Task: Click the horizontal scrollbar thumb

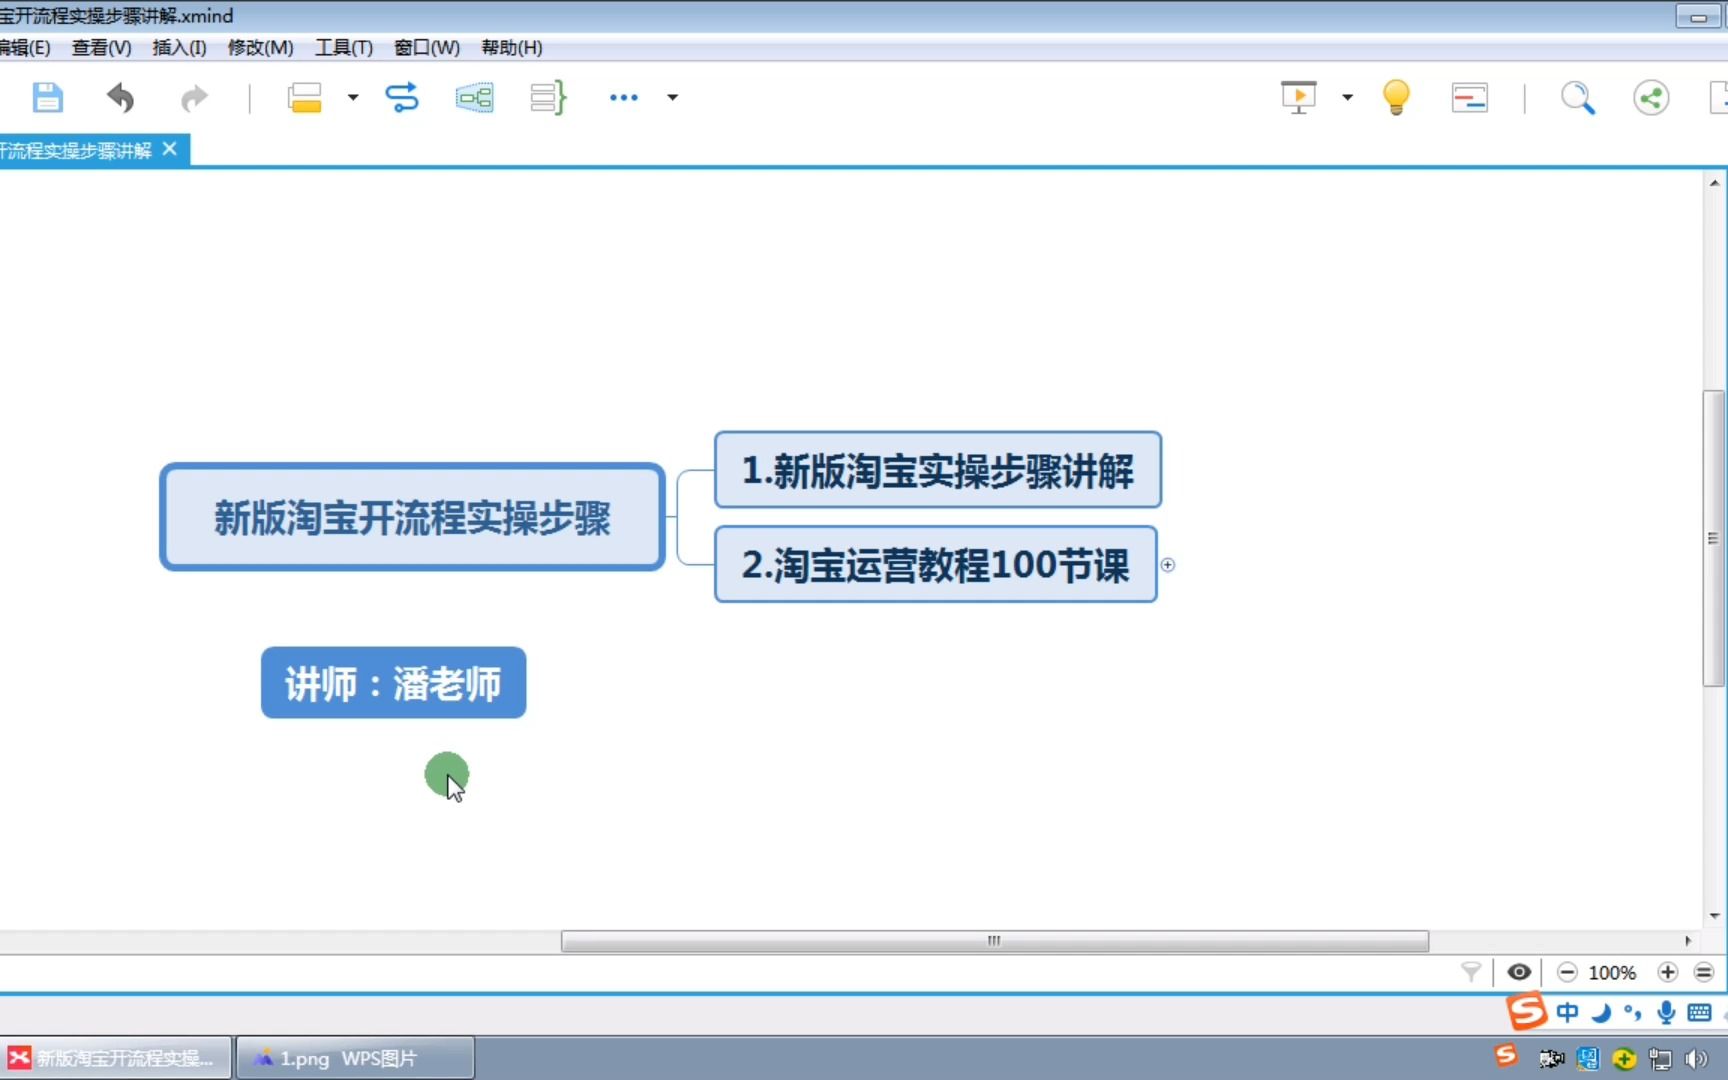Action: [x=994, y=941]
